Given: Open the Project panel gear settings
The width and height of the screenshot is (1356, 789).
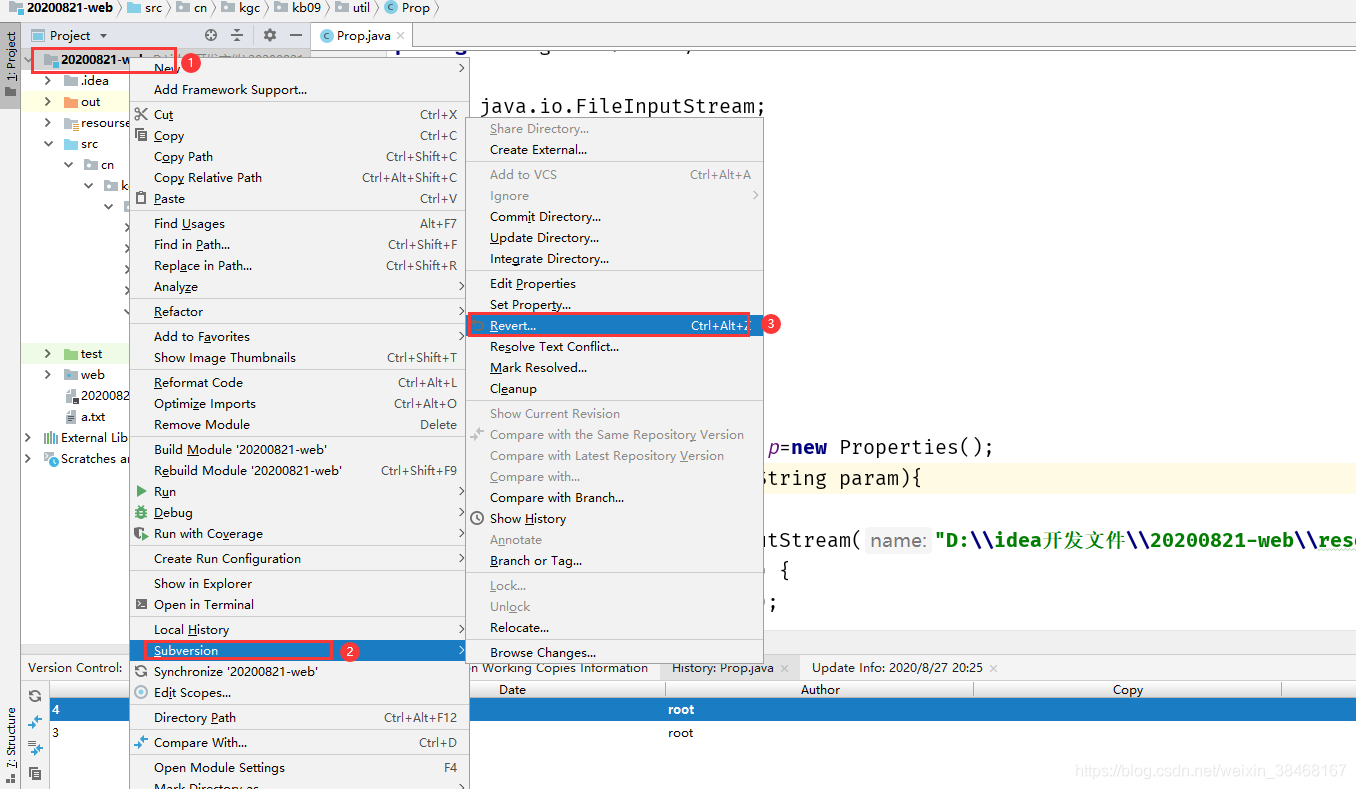Looking at the screenshot, I should click(x=270, y=35).
